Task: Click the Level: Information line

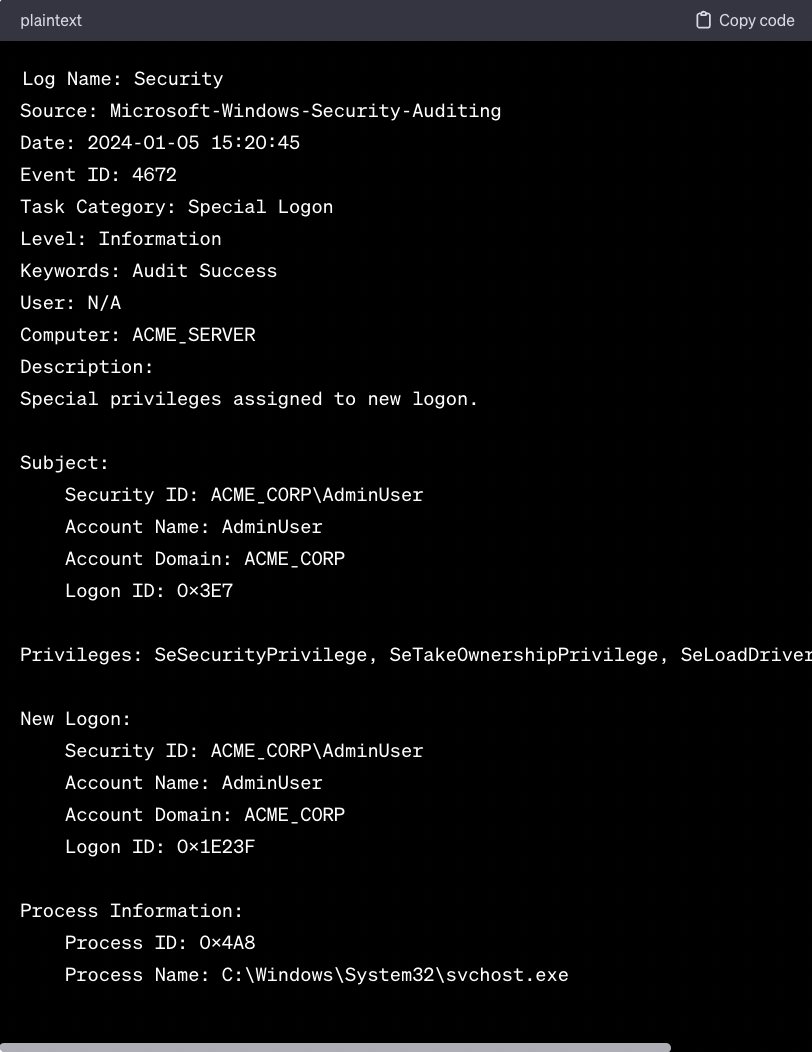Action: (120, 238)
